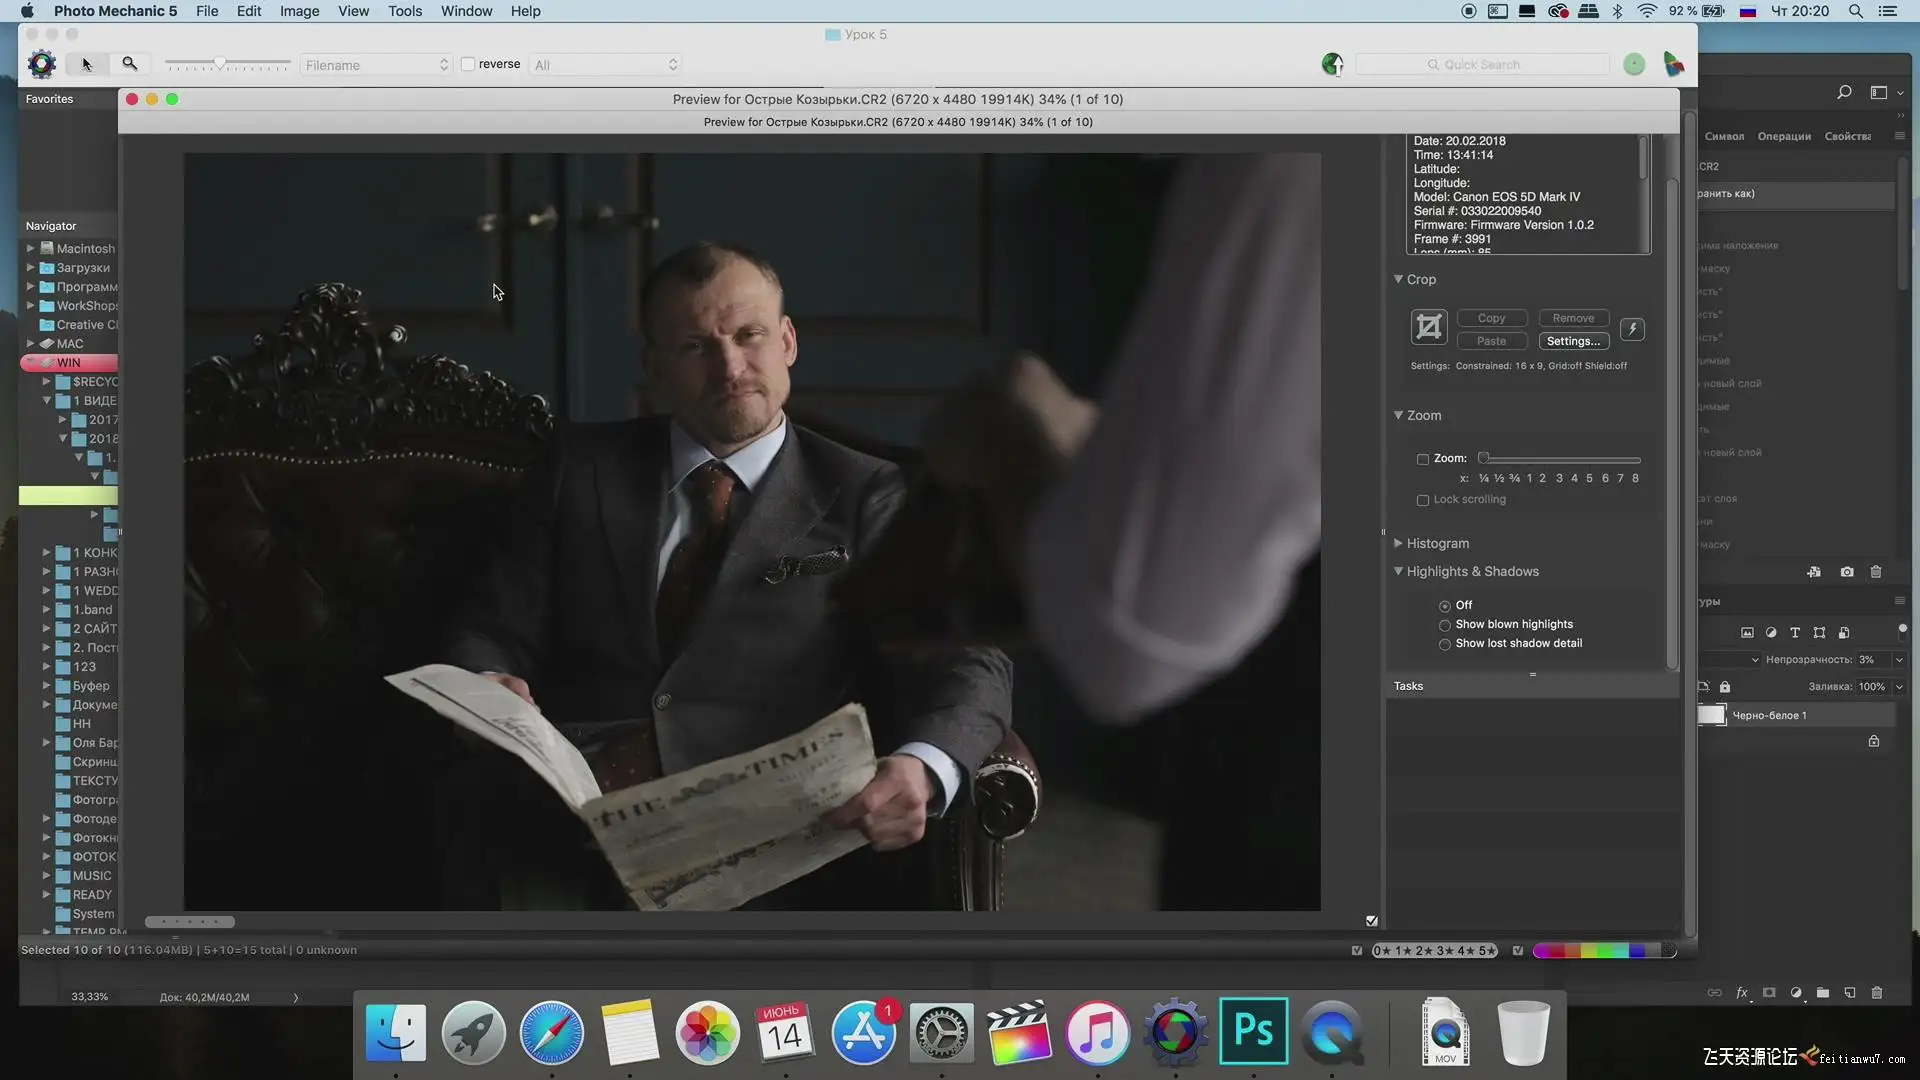Open the Image menu
Image resolution: width=1920 pixels, height=1080 pixels.
[299, 11]
